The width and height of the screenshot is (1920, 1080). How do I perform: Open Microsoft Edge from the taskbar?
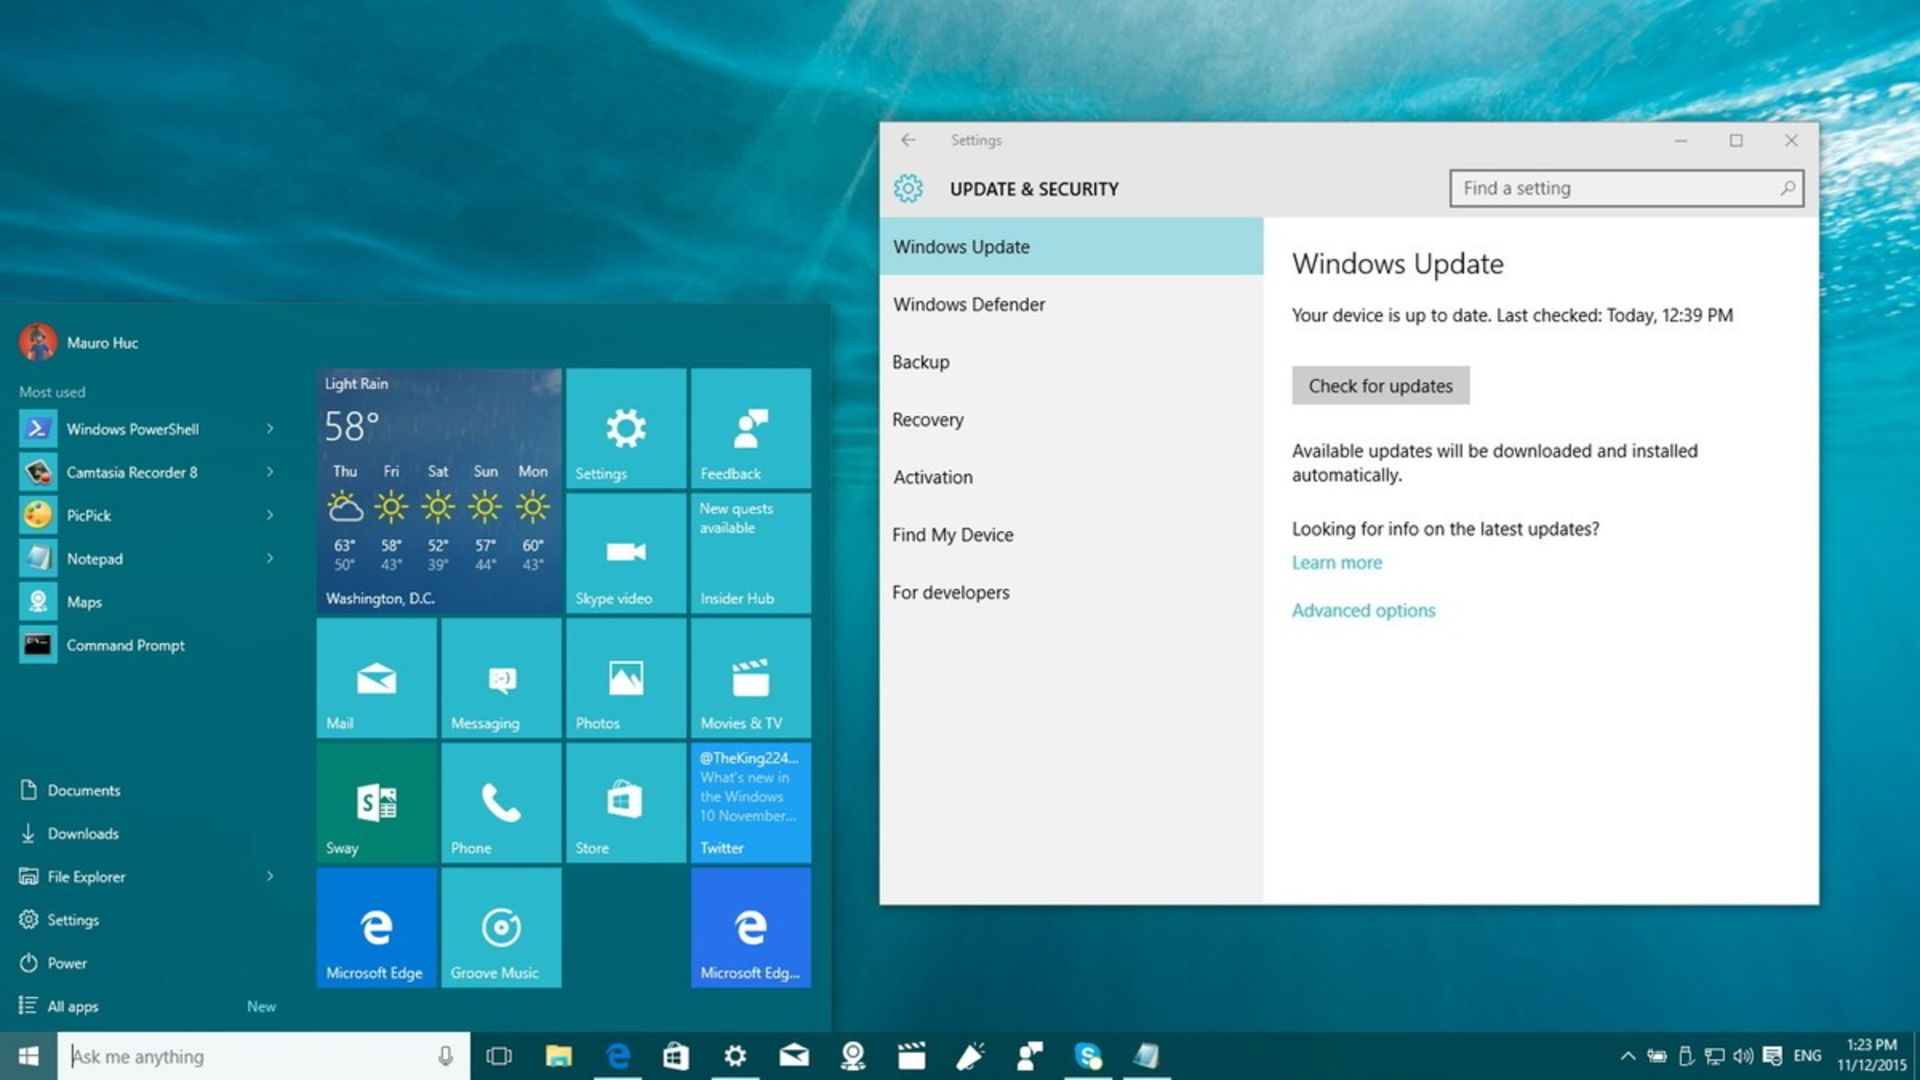618,1056
